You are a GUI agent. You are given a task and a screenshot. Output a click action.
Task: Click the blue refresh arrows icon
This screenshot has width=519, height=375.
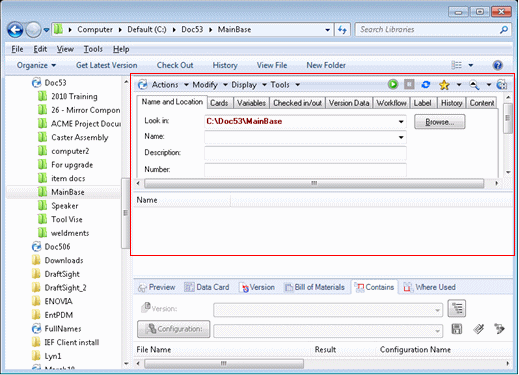pos(426,85)
